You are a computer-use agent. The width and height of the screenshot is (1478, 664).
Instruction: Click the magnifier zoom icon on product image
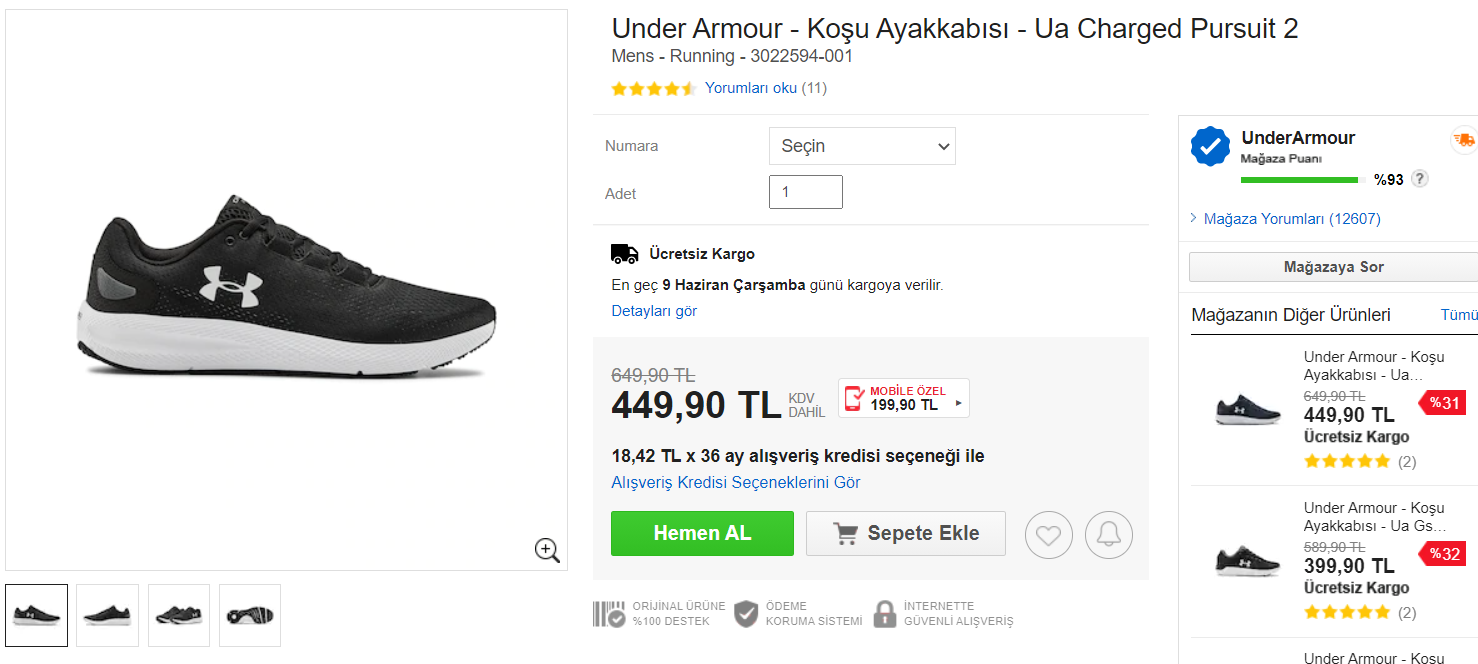click(547, 550)
